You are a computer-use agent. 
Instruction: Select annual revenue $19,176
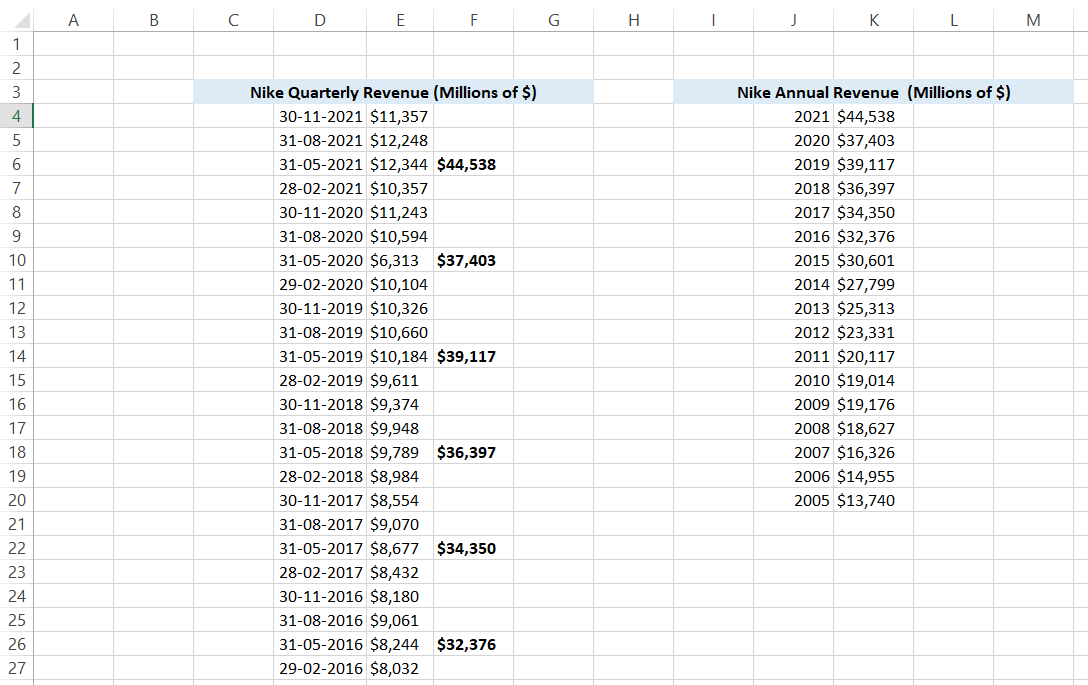(x=874, y=405)
